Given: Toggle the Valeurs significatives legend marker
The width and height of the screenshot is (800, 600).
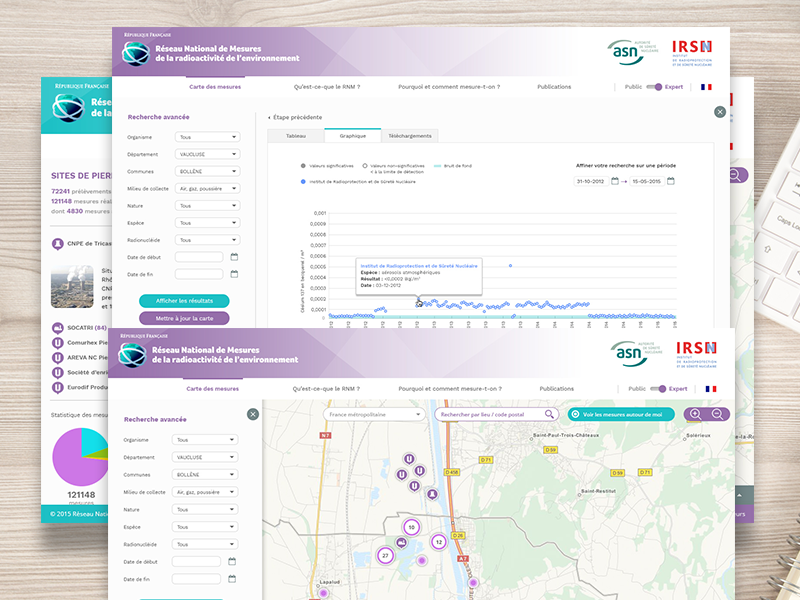Looking at the screenshot, I should click(301, 166).
